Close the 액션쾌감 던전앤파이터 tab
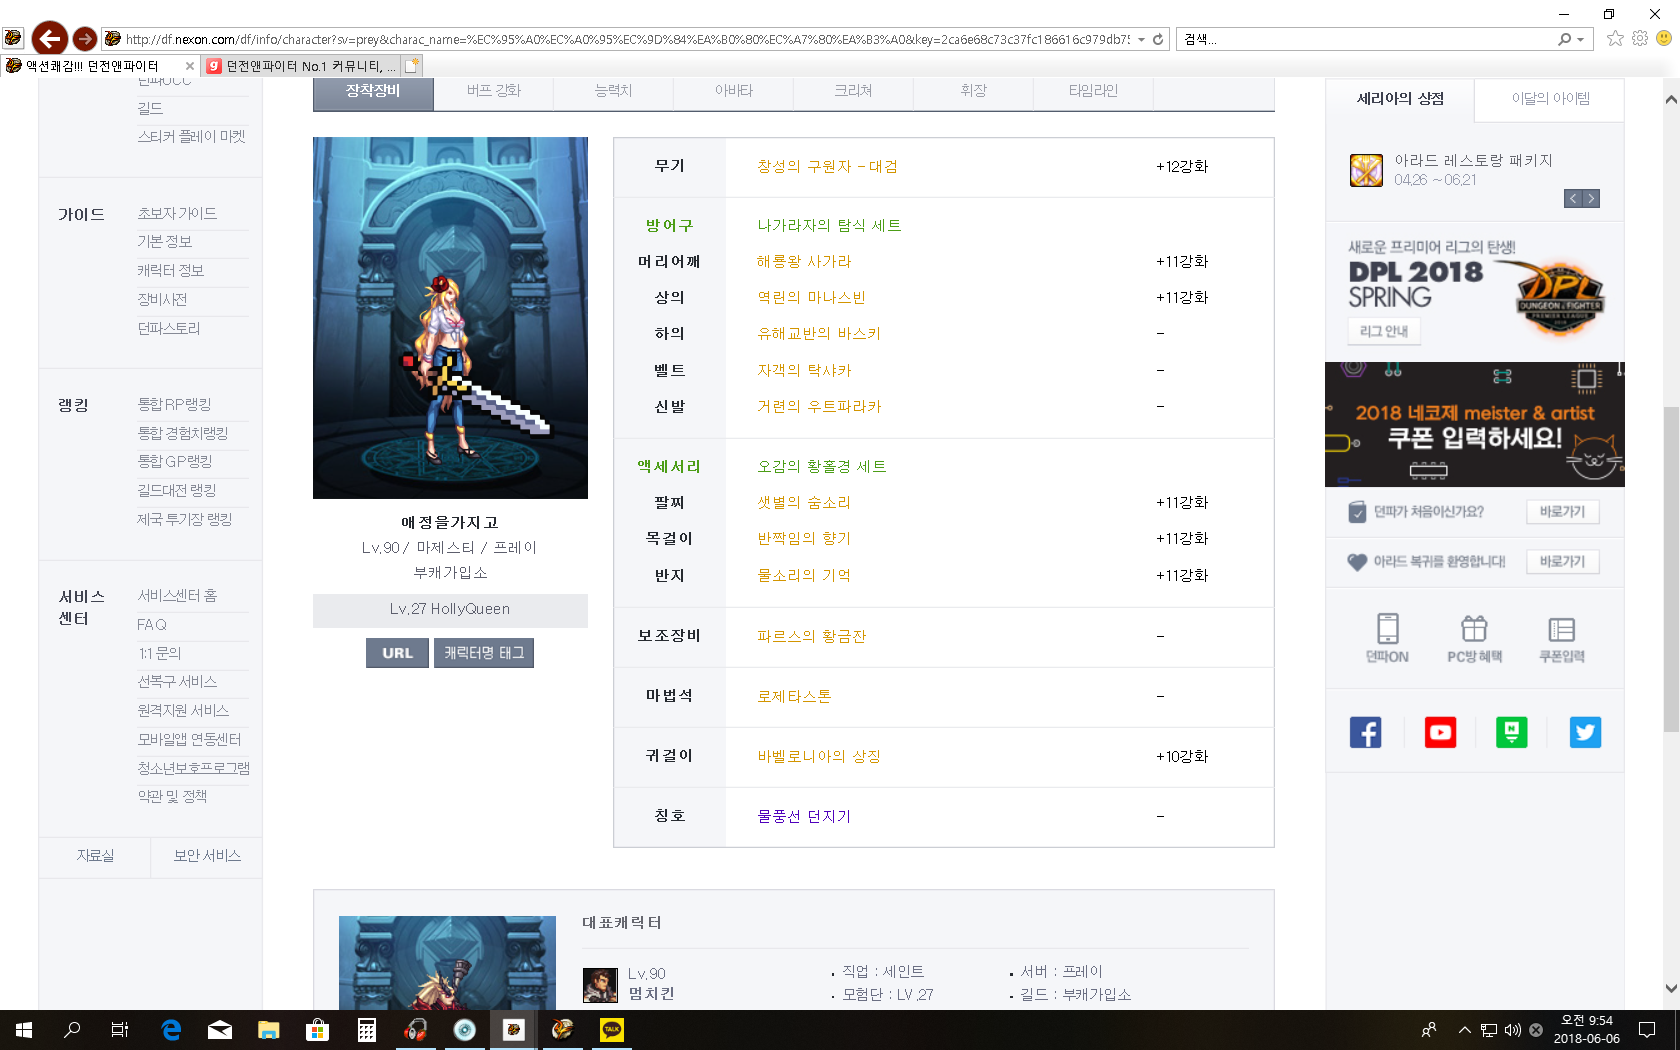 pyautogui.click(x=190, y=66)
